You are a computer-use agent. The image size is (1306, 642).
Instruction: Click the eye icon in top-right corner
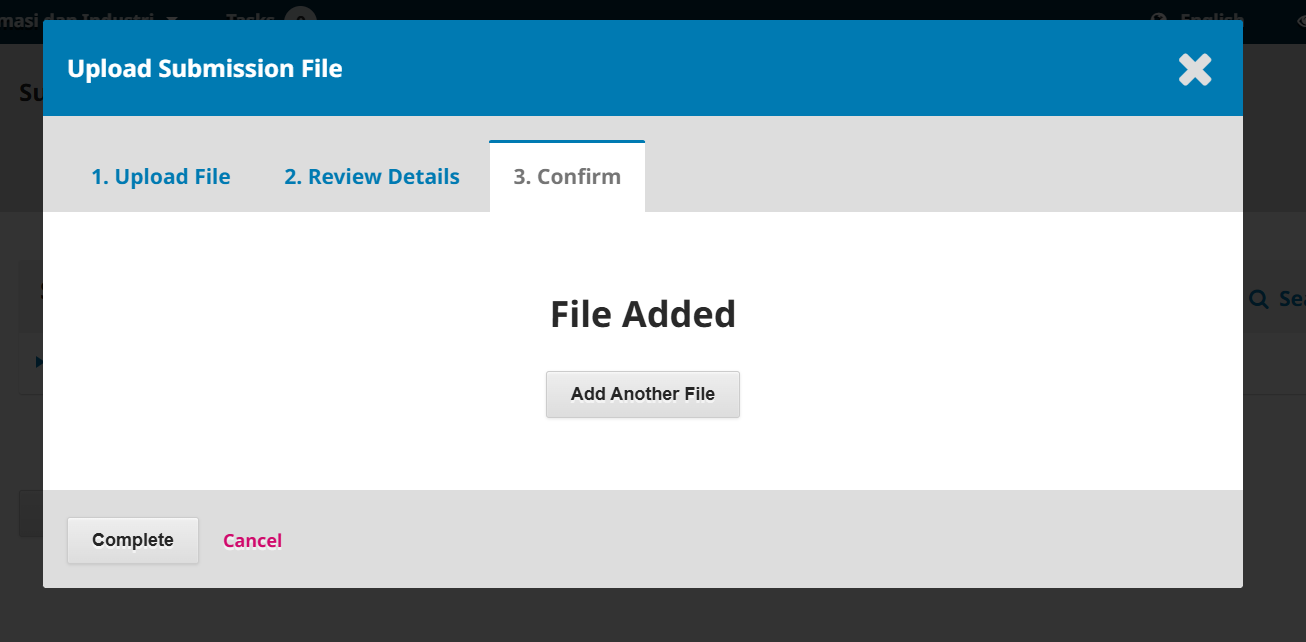[1298, 18]
